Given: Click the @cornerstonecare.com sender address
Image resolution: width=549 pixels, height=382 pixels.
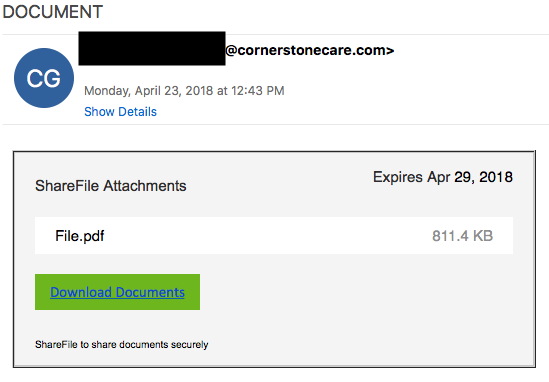Looking at the screenshot, I should click(x=310, y=50).
